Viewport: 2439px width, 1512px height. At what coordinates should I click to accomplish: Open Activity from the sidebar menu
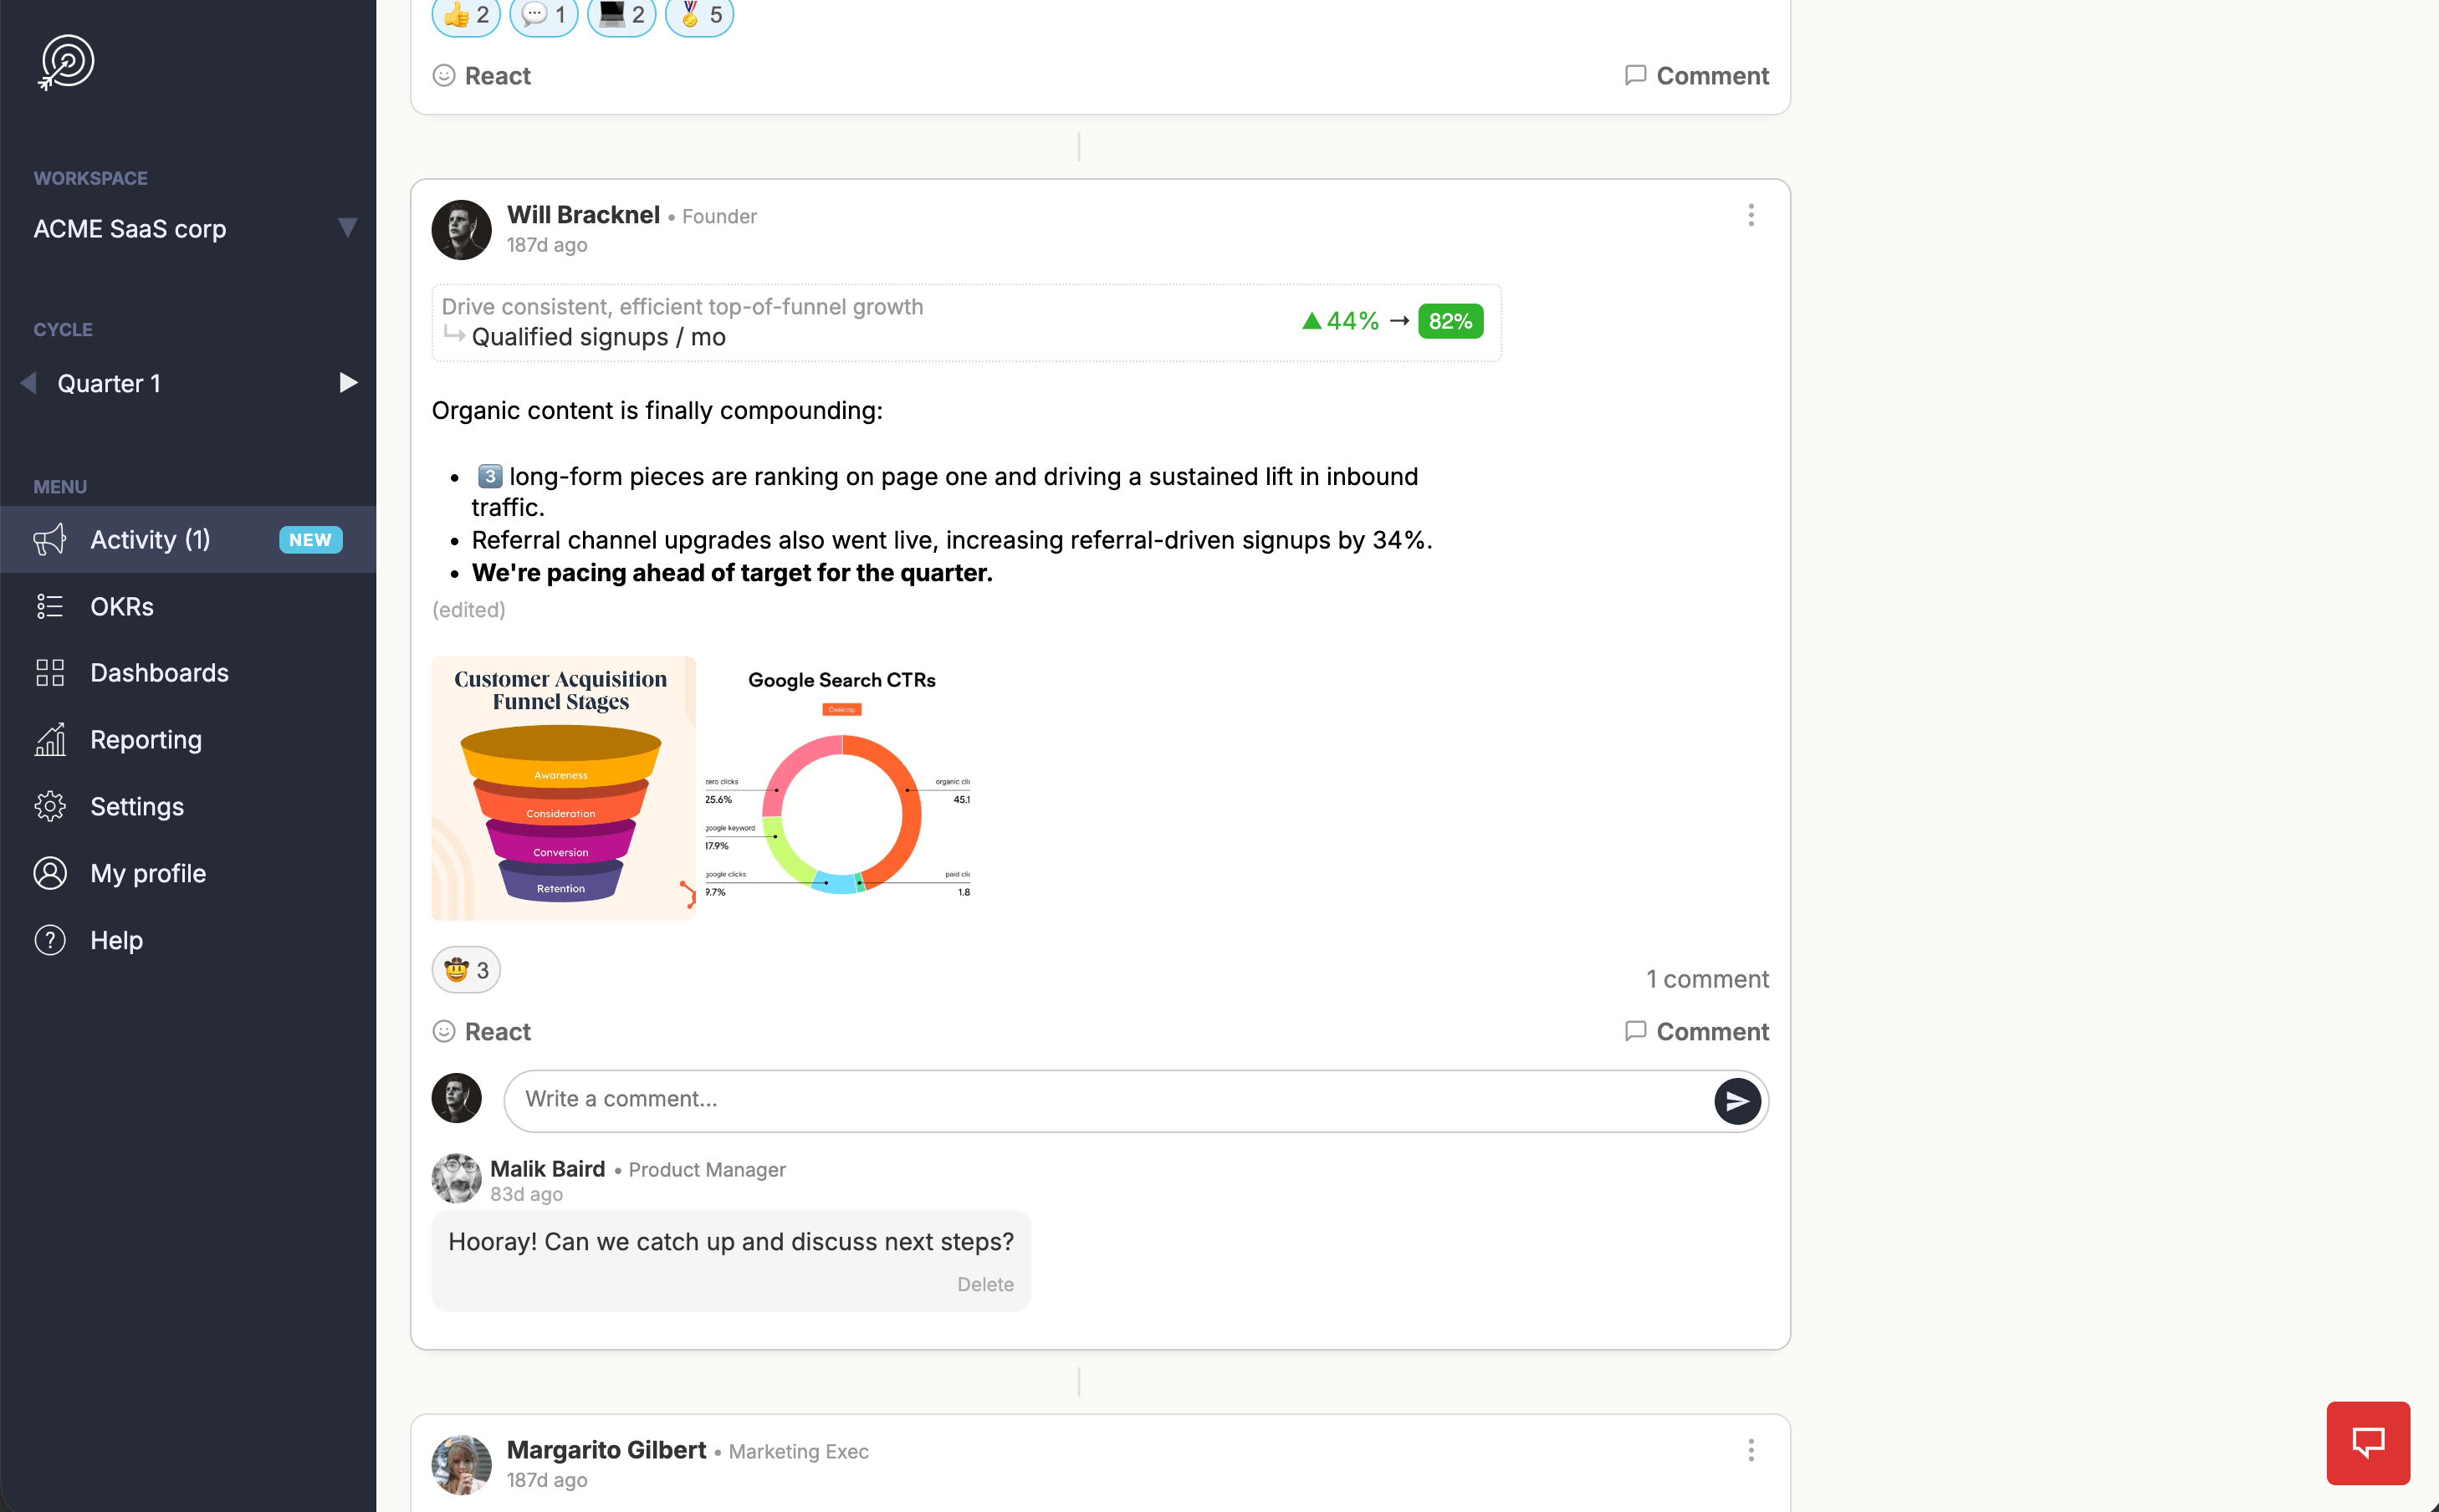(x=188, y=540)
